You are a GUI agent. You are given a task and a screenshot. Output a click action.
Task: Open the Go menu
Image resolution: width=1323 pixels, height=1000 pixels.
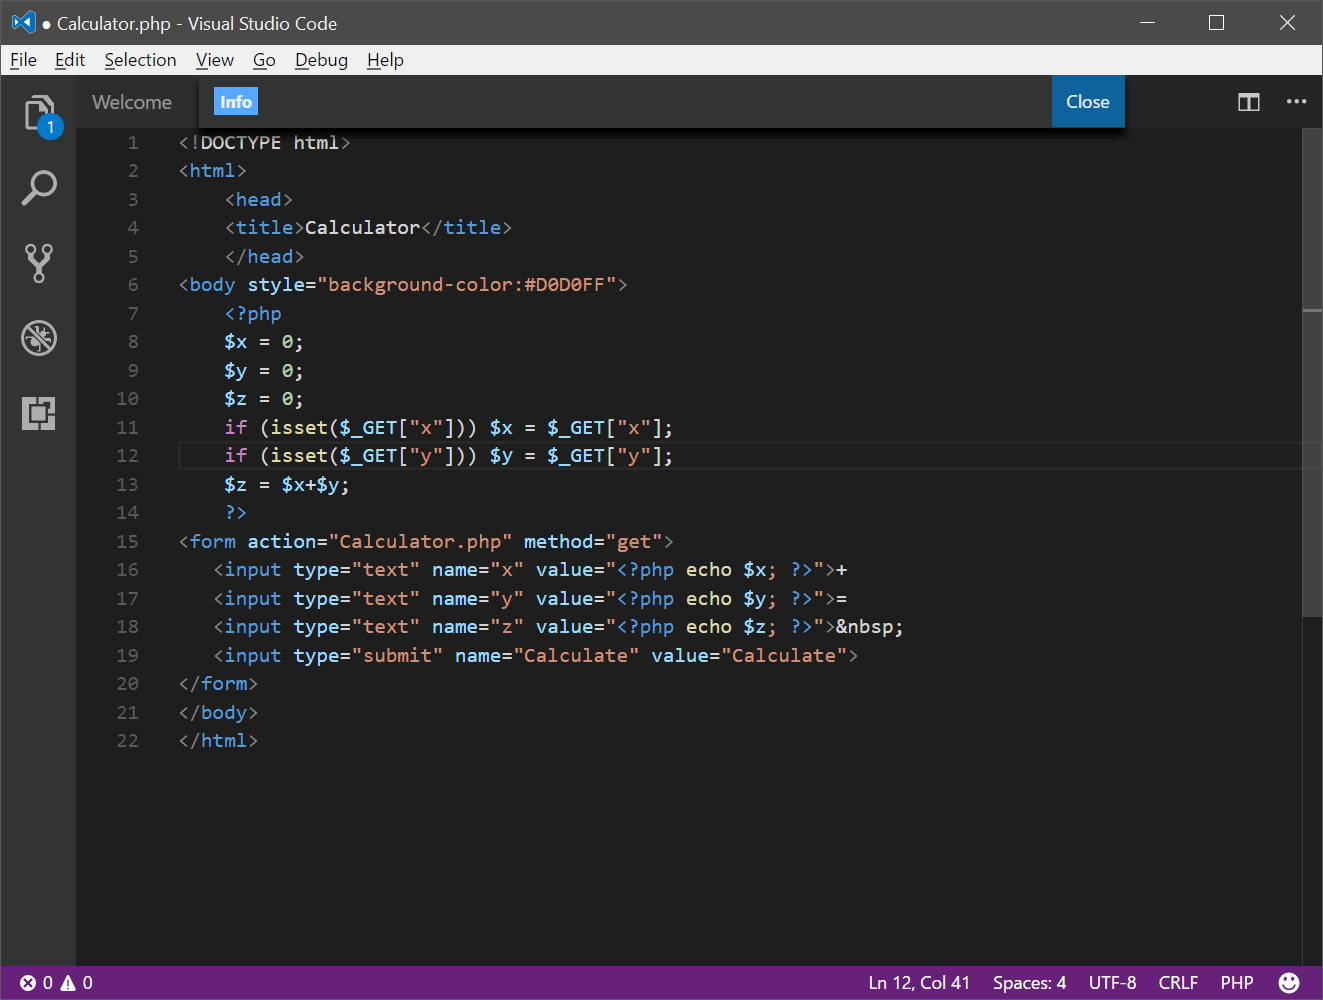(264, 60)
